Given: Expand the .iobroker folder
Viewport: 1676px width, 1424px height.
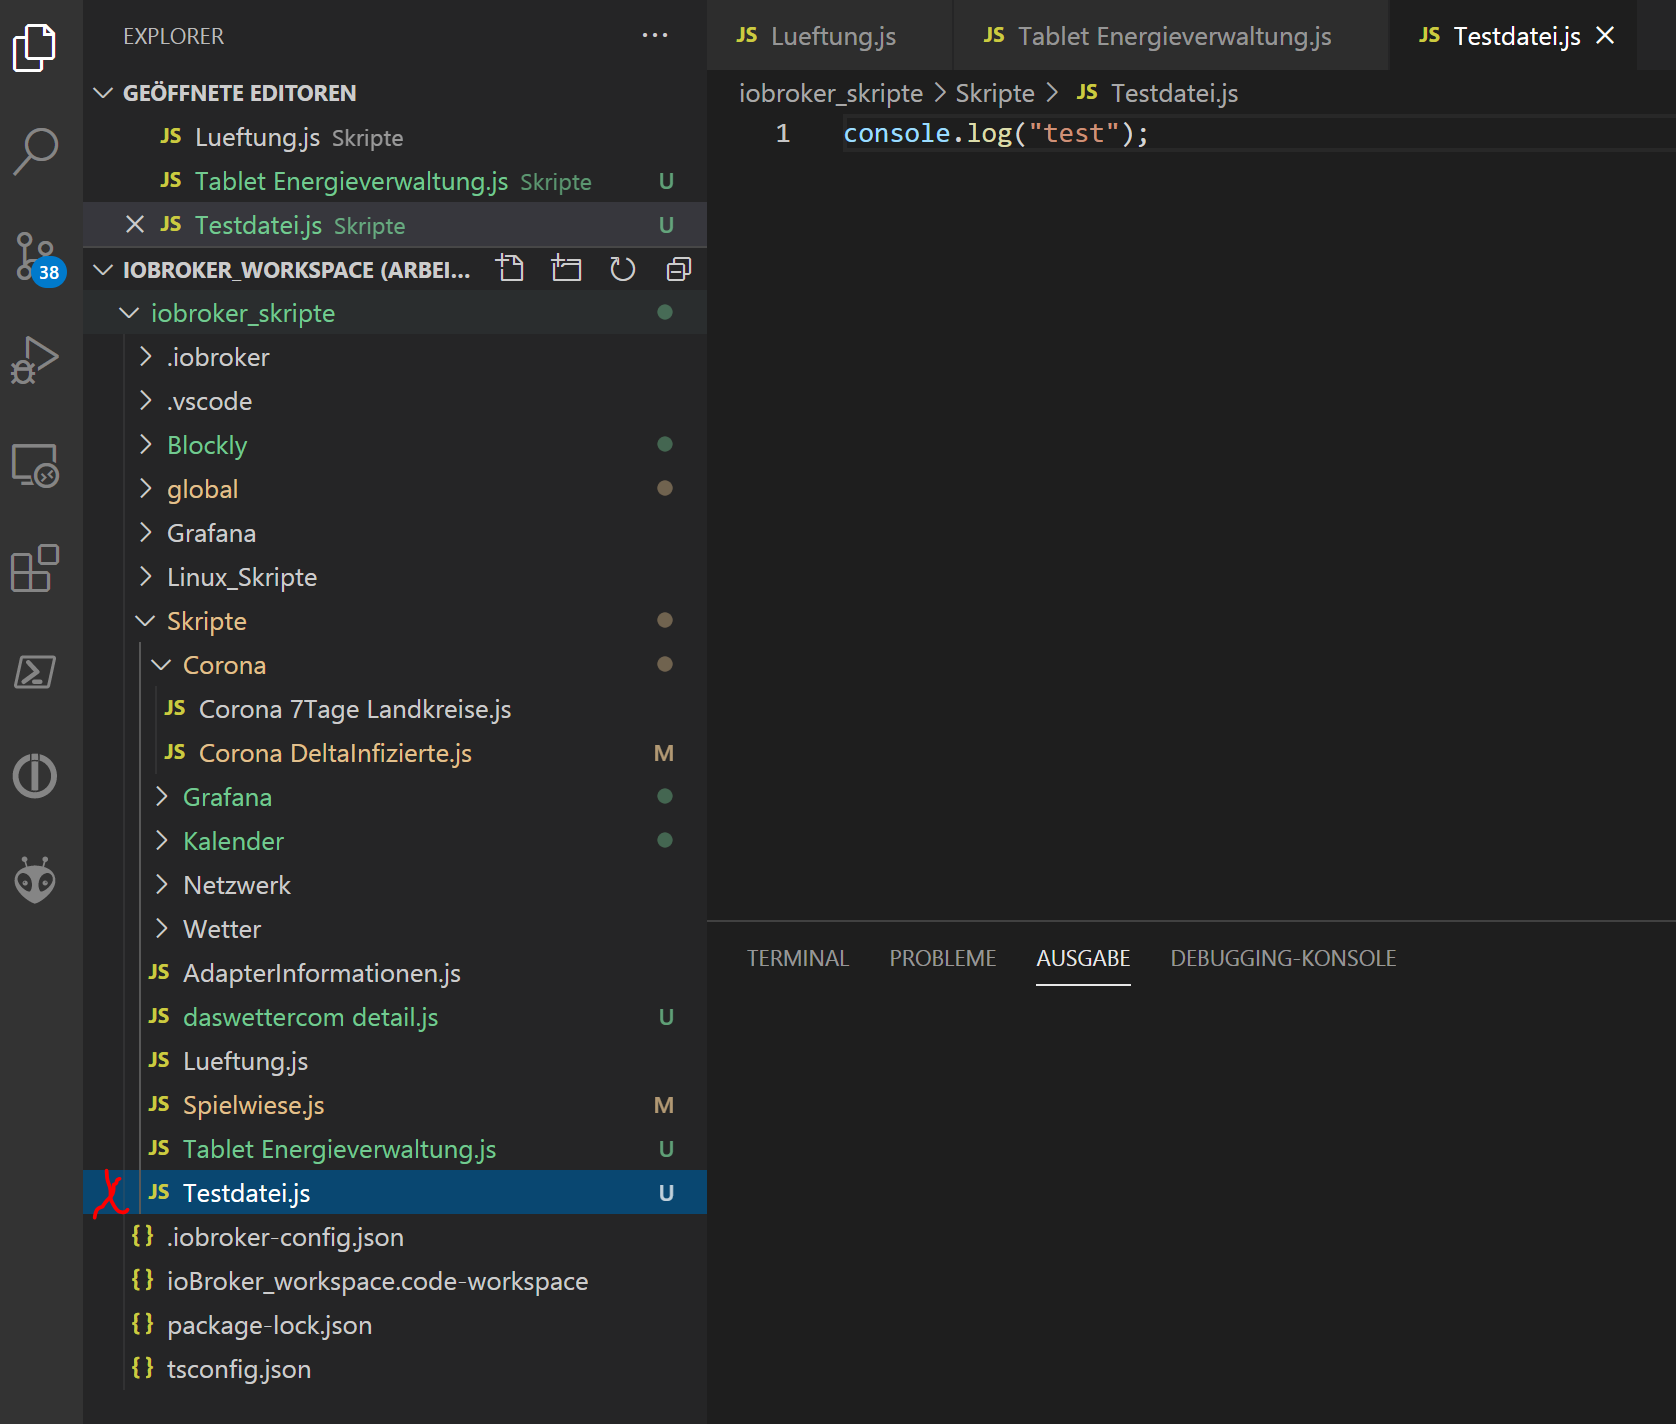Looking at the screenshot, I should point(147,357).
